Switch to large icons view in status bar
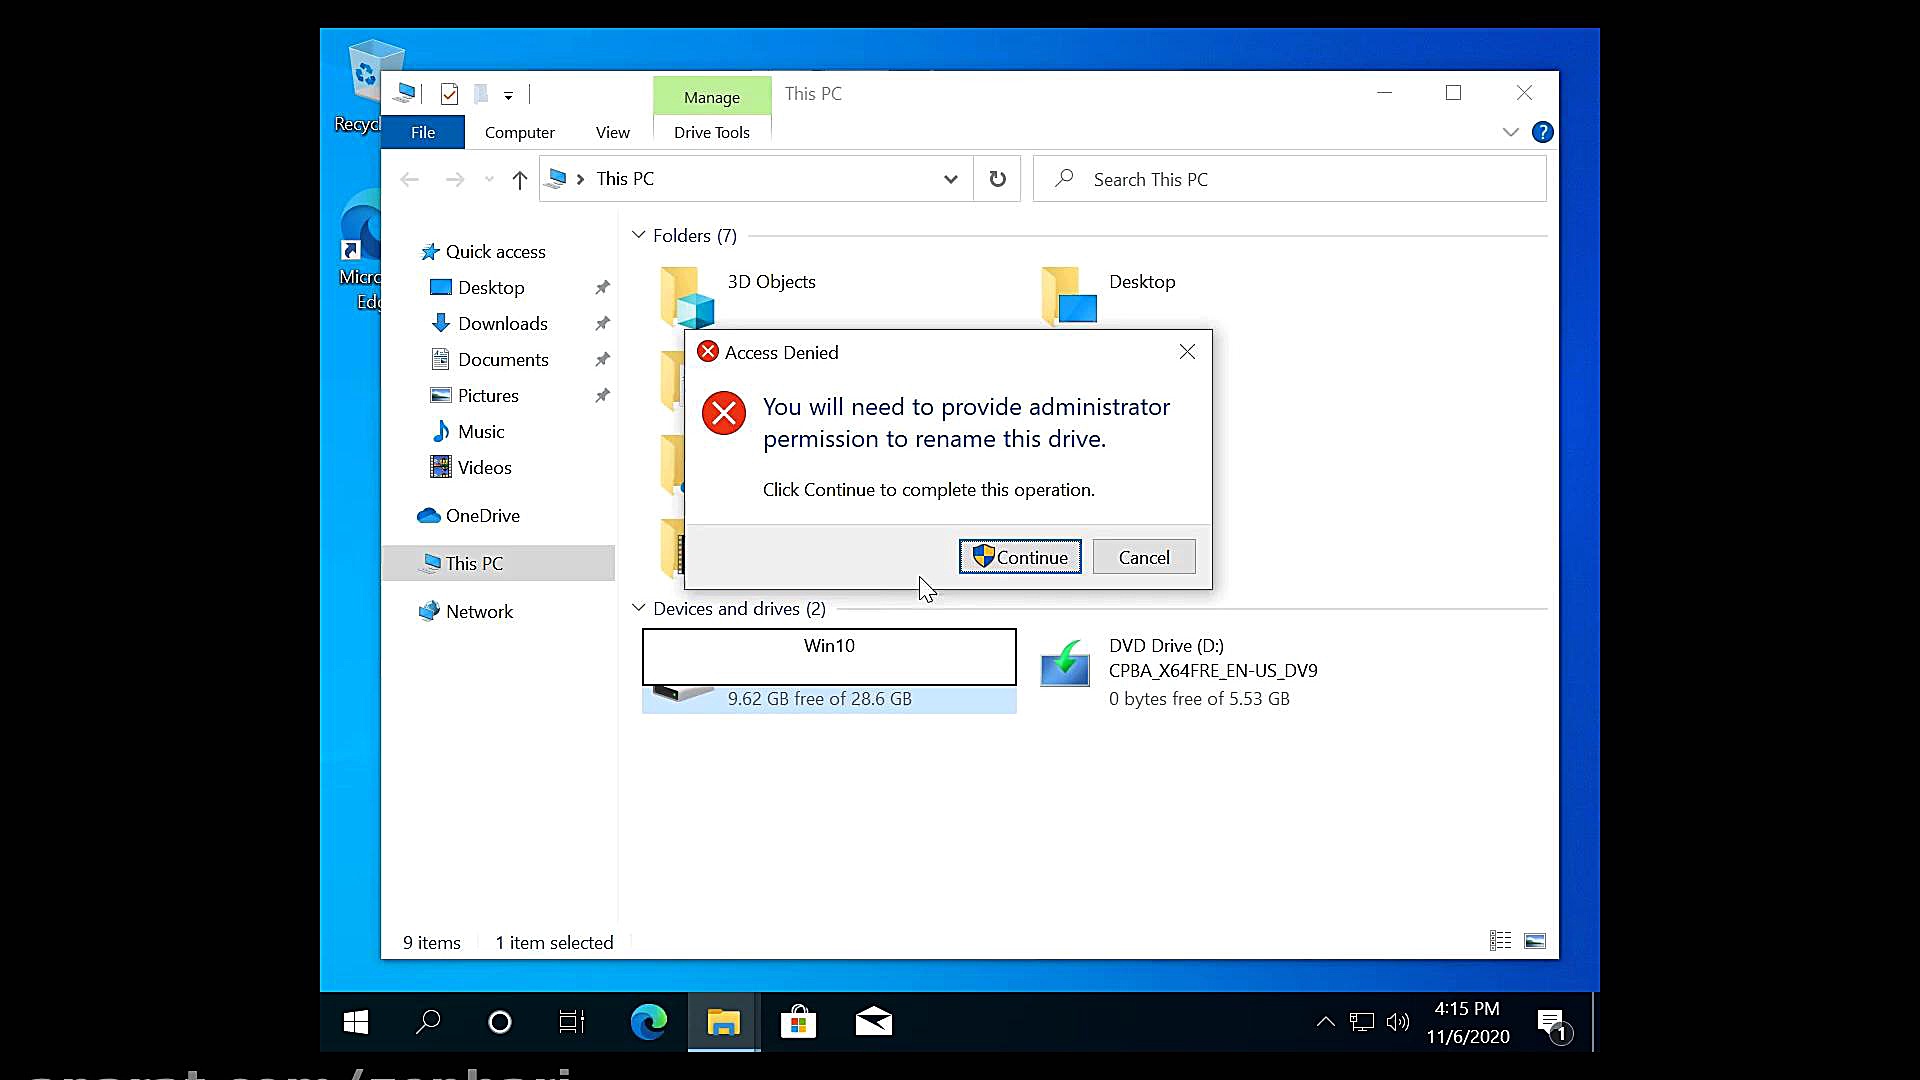1920x1080 pixels. coord(1534,941)
